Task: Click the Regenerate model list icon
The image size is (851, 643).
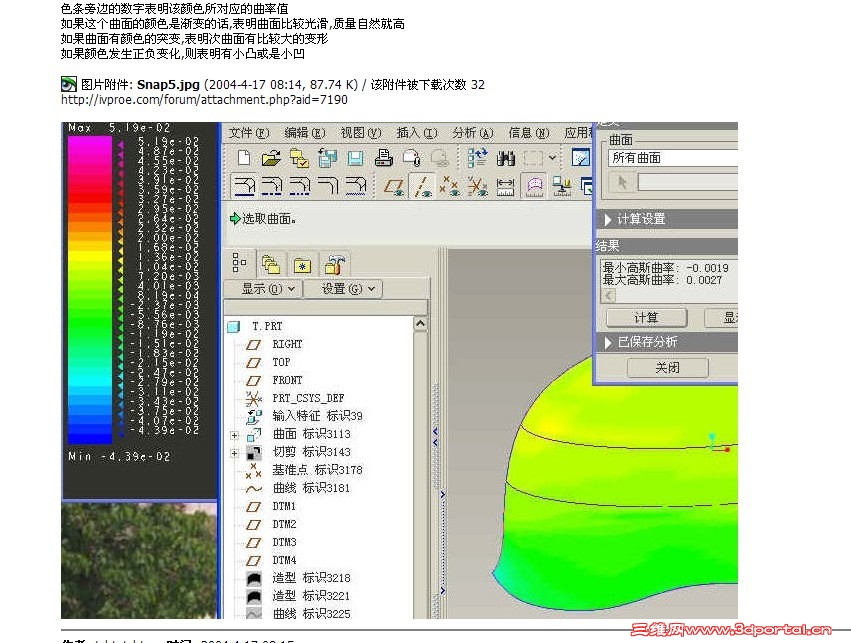Action: (x=477, y=158)
